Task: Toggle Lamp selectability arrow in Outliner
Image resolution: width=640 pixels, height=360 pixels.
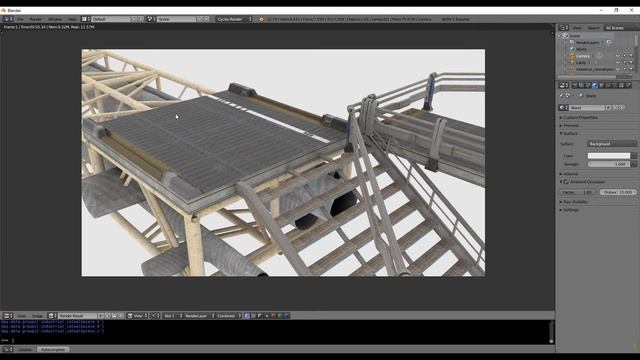Action: [x=624, y=62]
